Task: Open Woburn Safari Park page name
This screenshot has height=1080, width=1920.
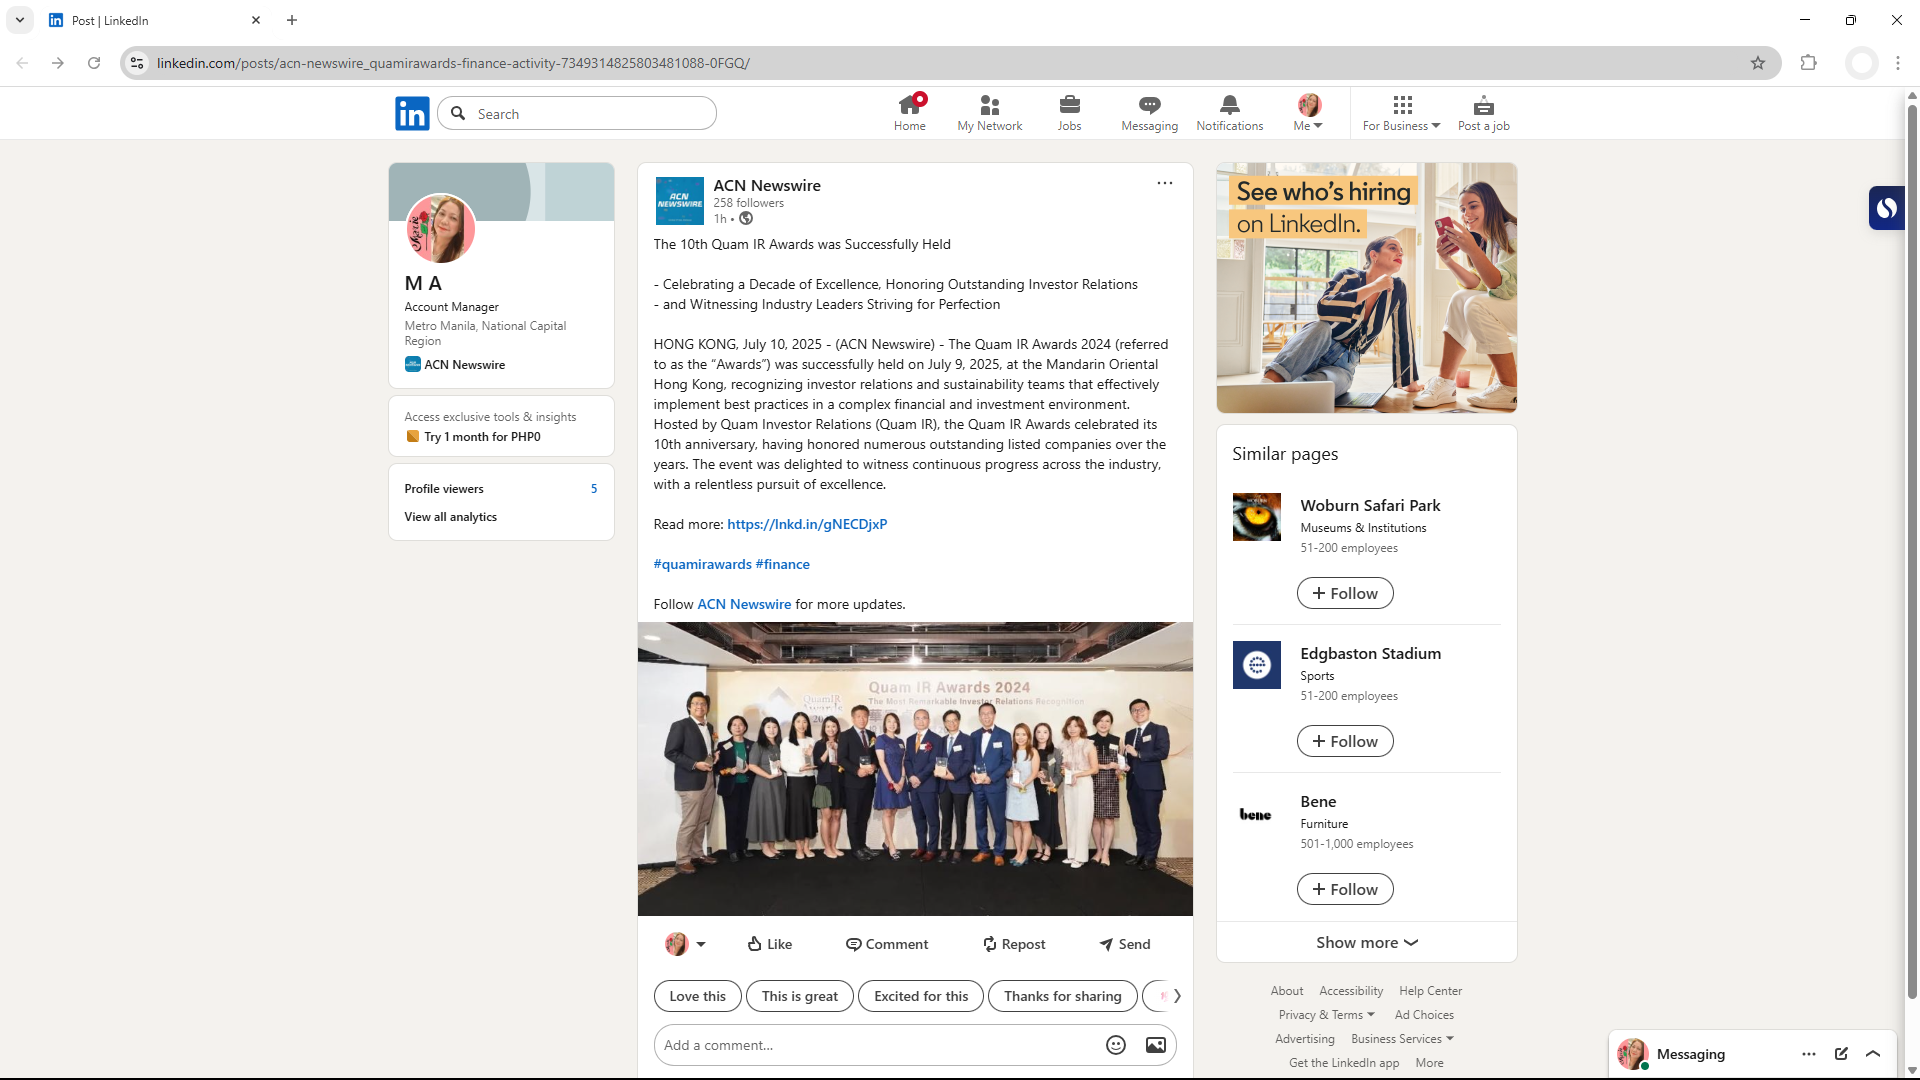Action: pos(1370,506)
